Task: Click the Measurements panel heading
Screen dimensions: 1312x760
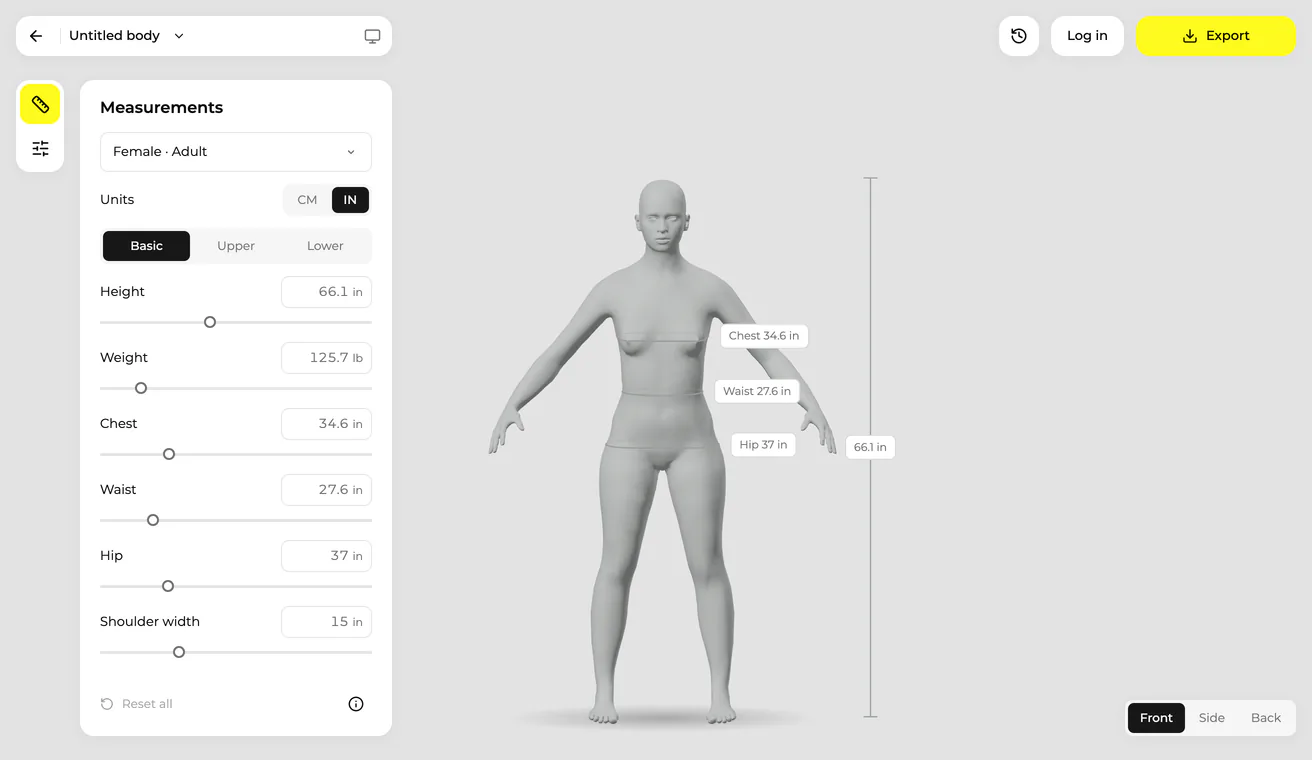Action: click(x=162, y=108)
